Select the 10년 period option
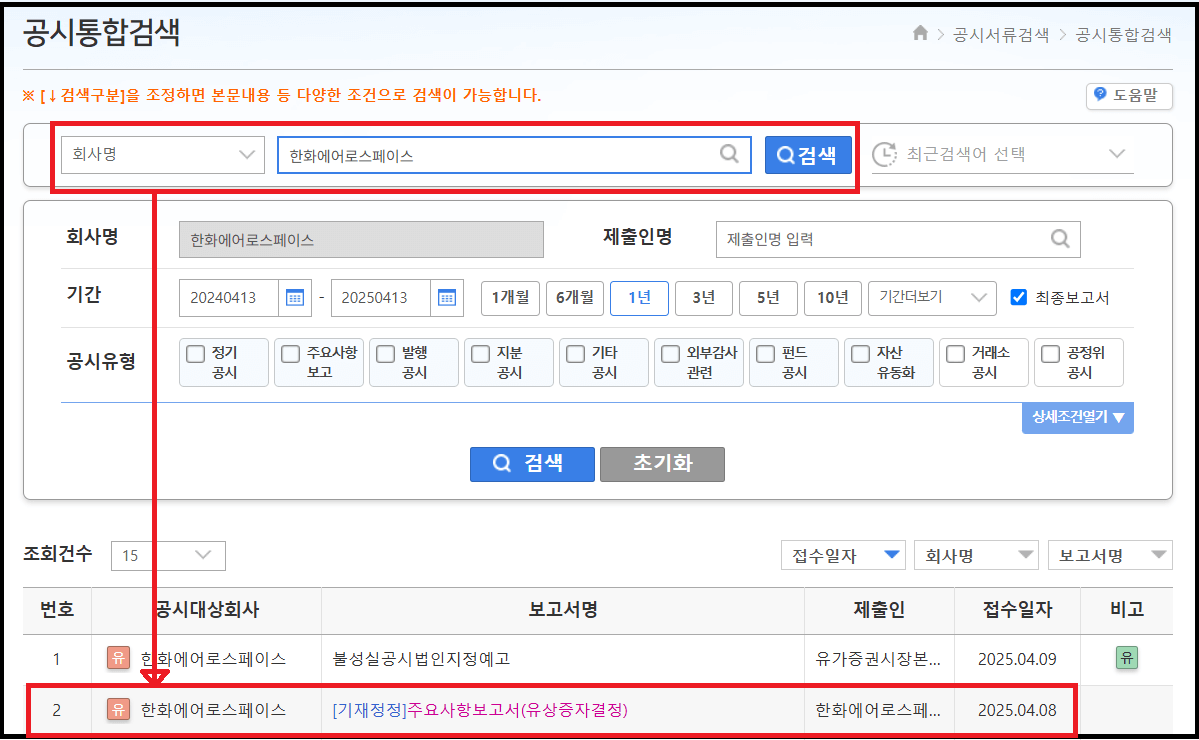The image size is (1199, 740). pos(833,297)
